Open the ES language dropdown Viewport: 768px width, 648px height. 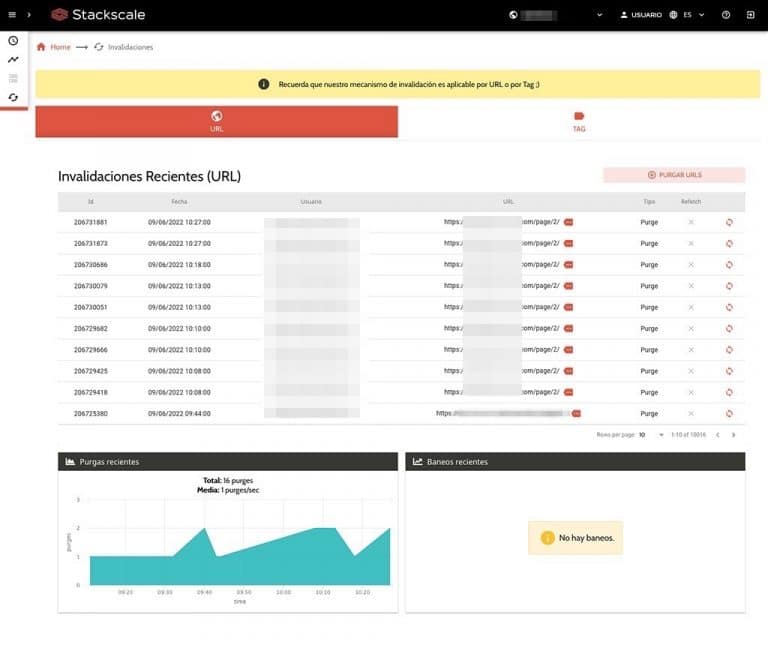687,15
